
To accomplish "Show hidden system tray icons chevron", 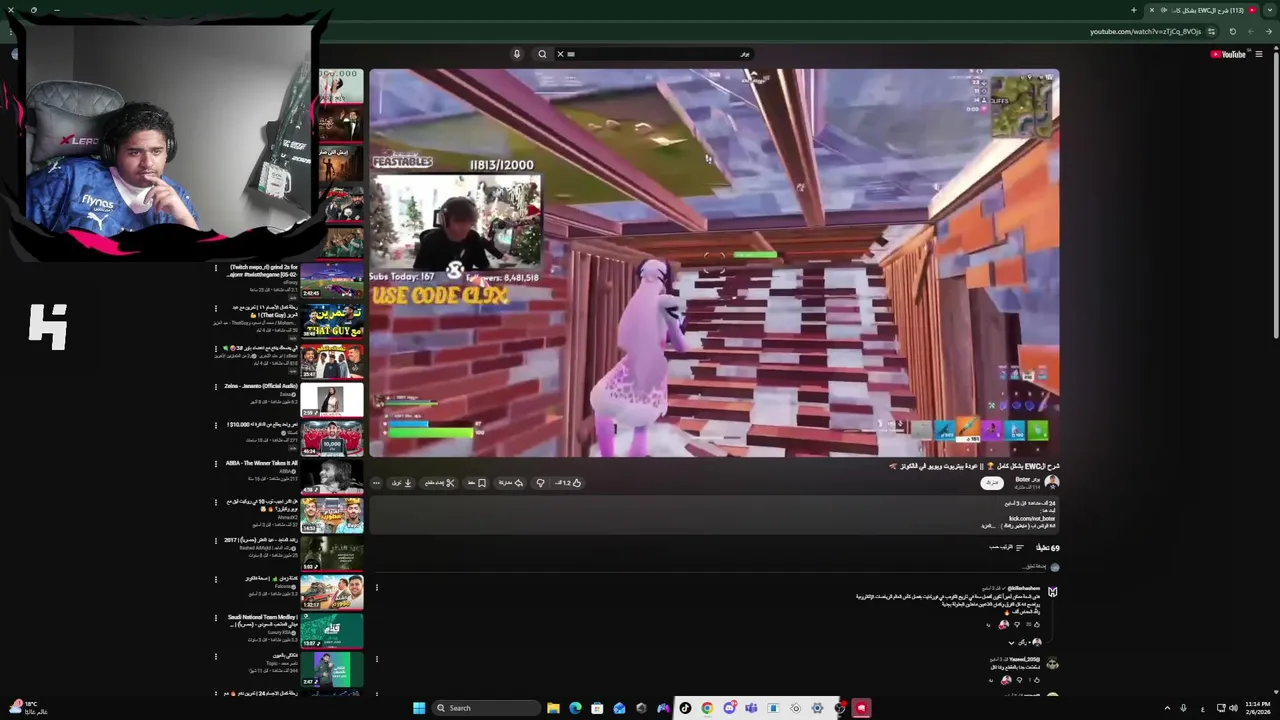I will 1167,708.
